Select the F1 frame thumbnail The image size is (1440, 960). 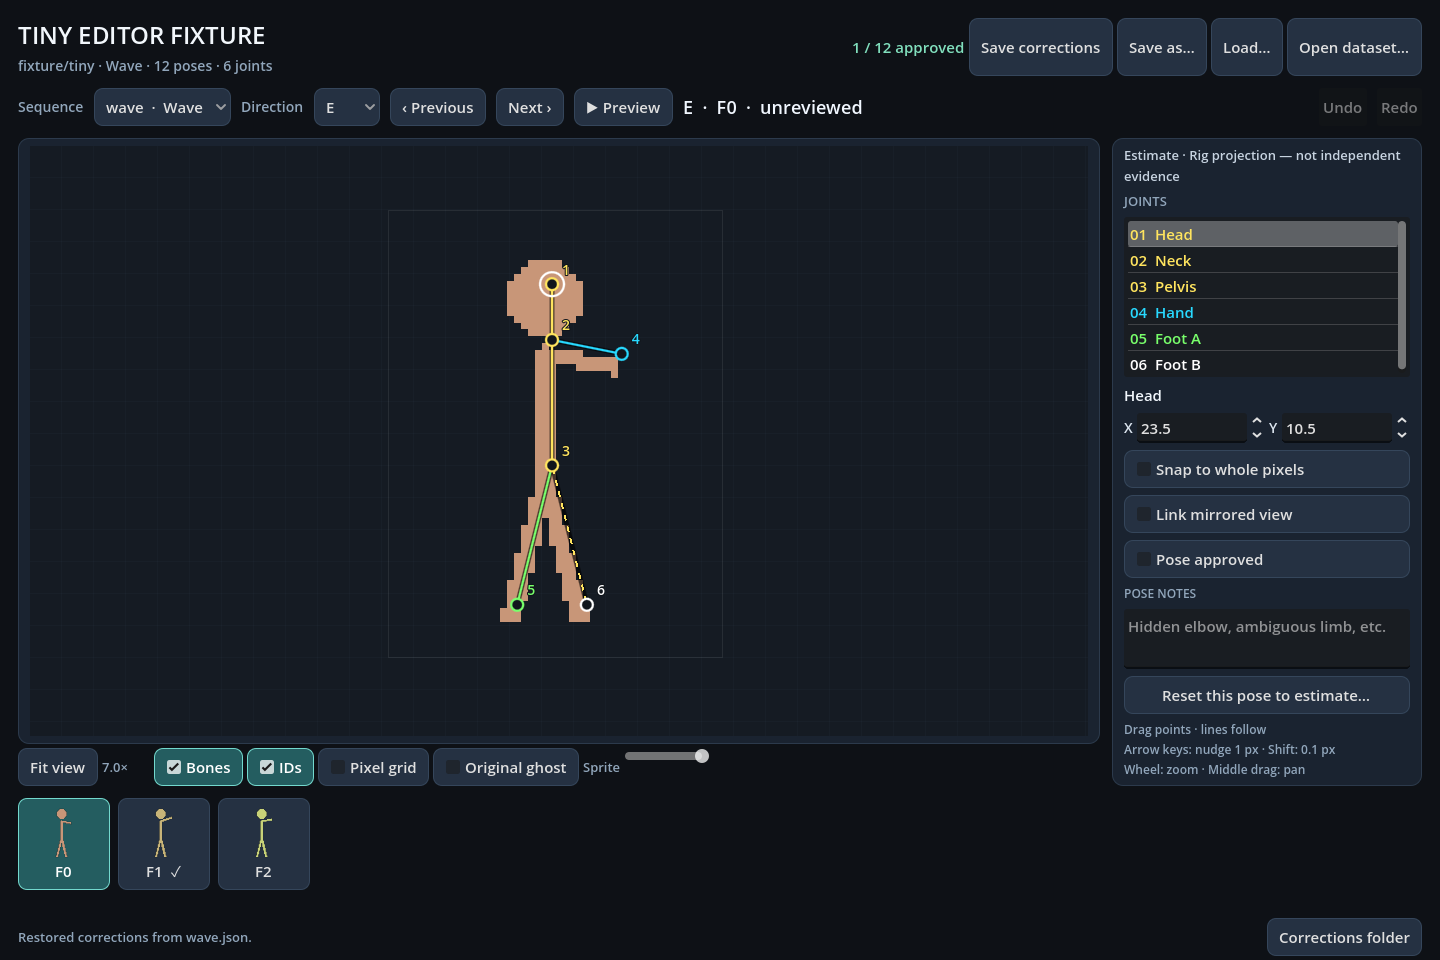point(164,844)
